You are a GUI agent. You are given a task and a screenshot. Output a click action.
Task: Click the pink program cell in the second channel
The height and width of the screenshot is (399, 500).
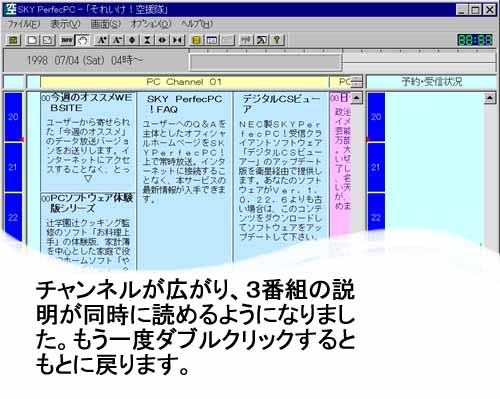(341, 163)
